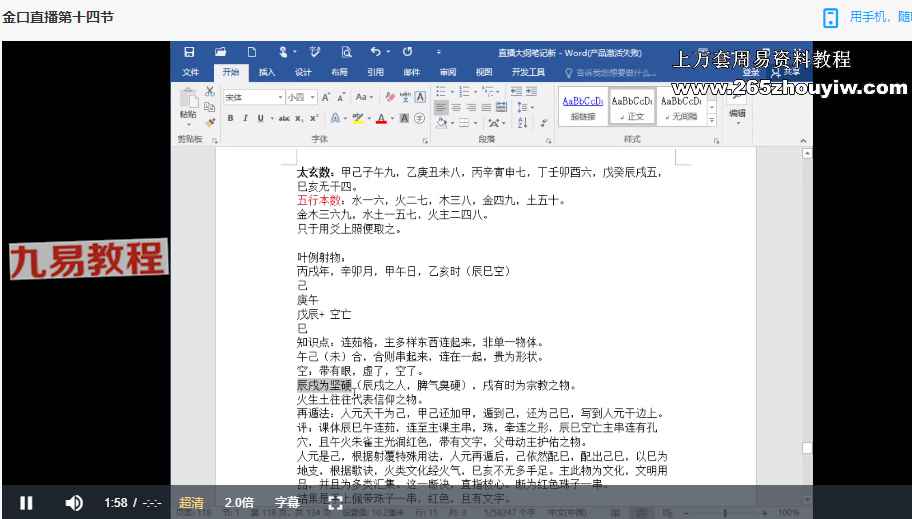Click the new blank document icon

252,52
